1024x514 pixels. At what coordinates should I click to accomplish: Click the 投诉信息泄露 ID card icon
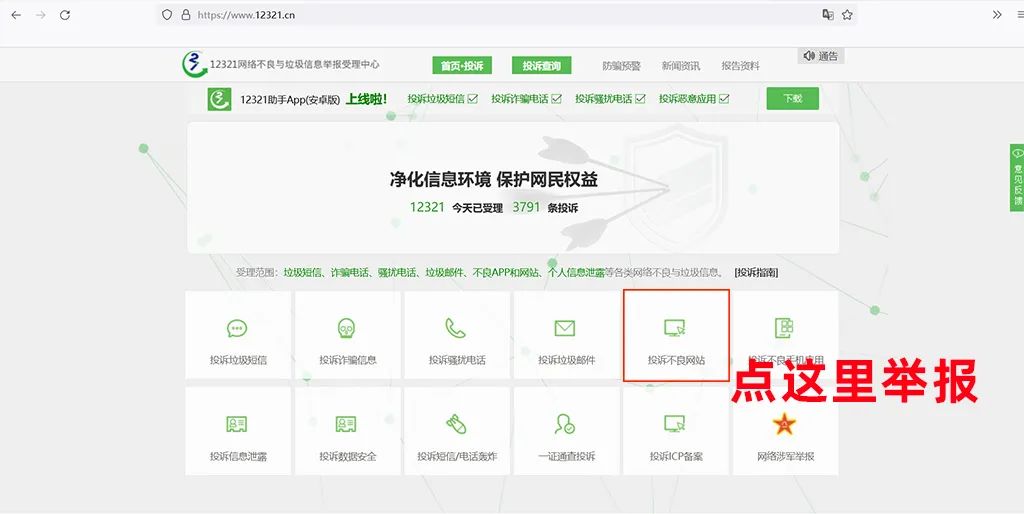tap(237, 425)
